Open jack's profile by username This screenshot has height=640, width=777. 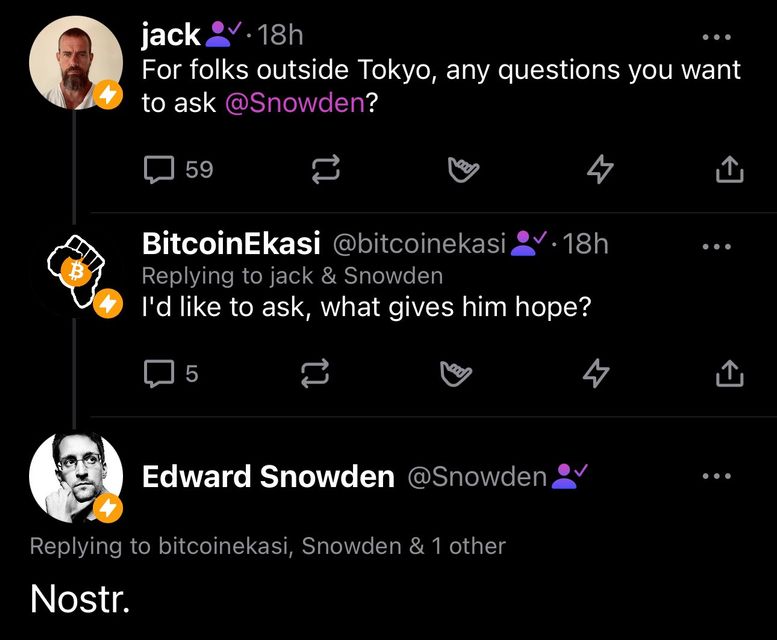[x=171, y=36]
